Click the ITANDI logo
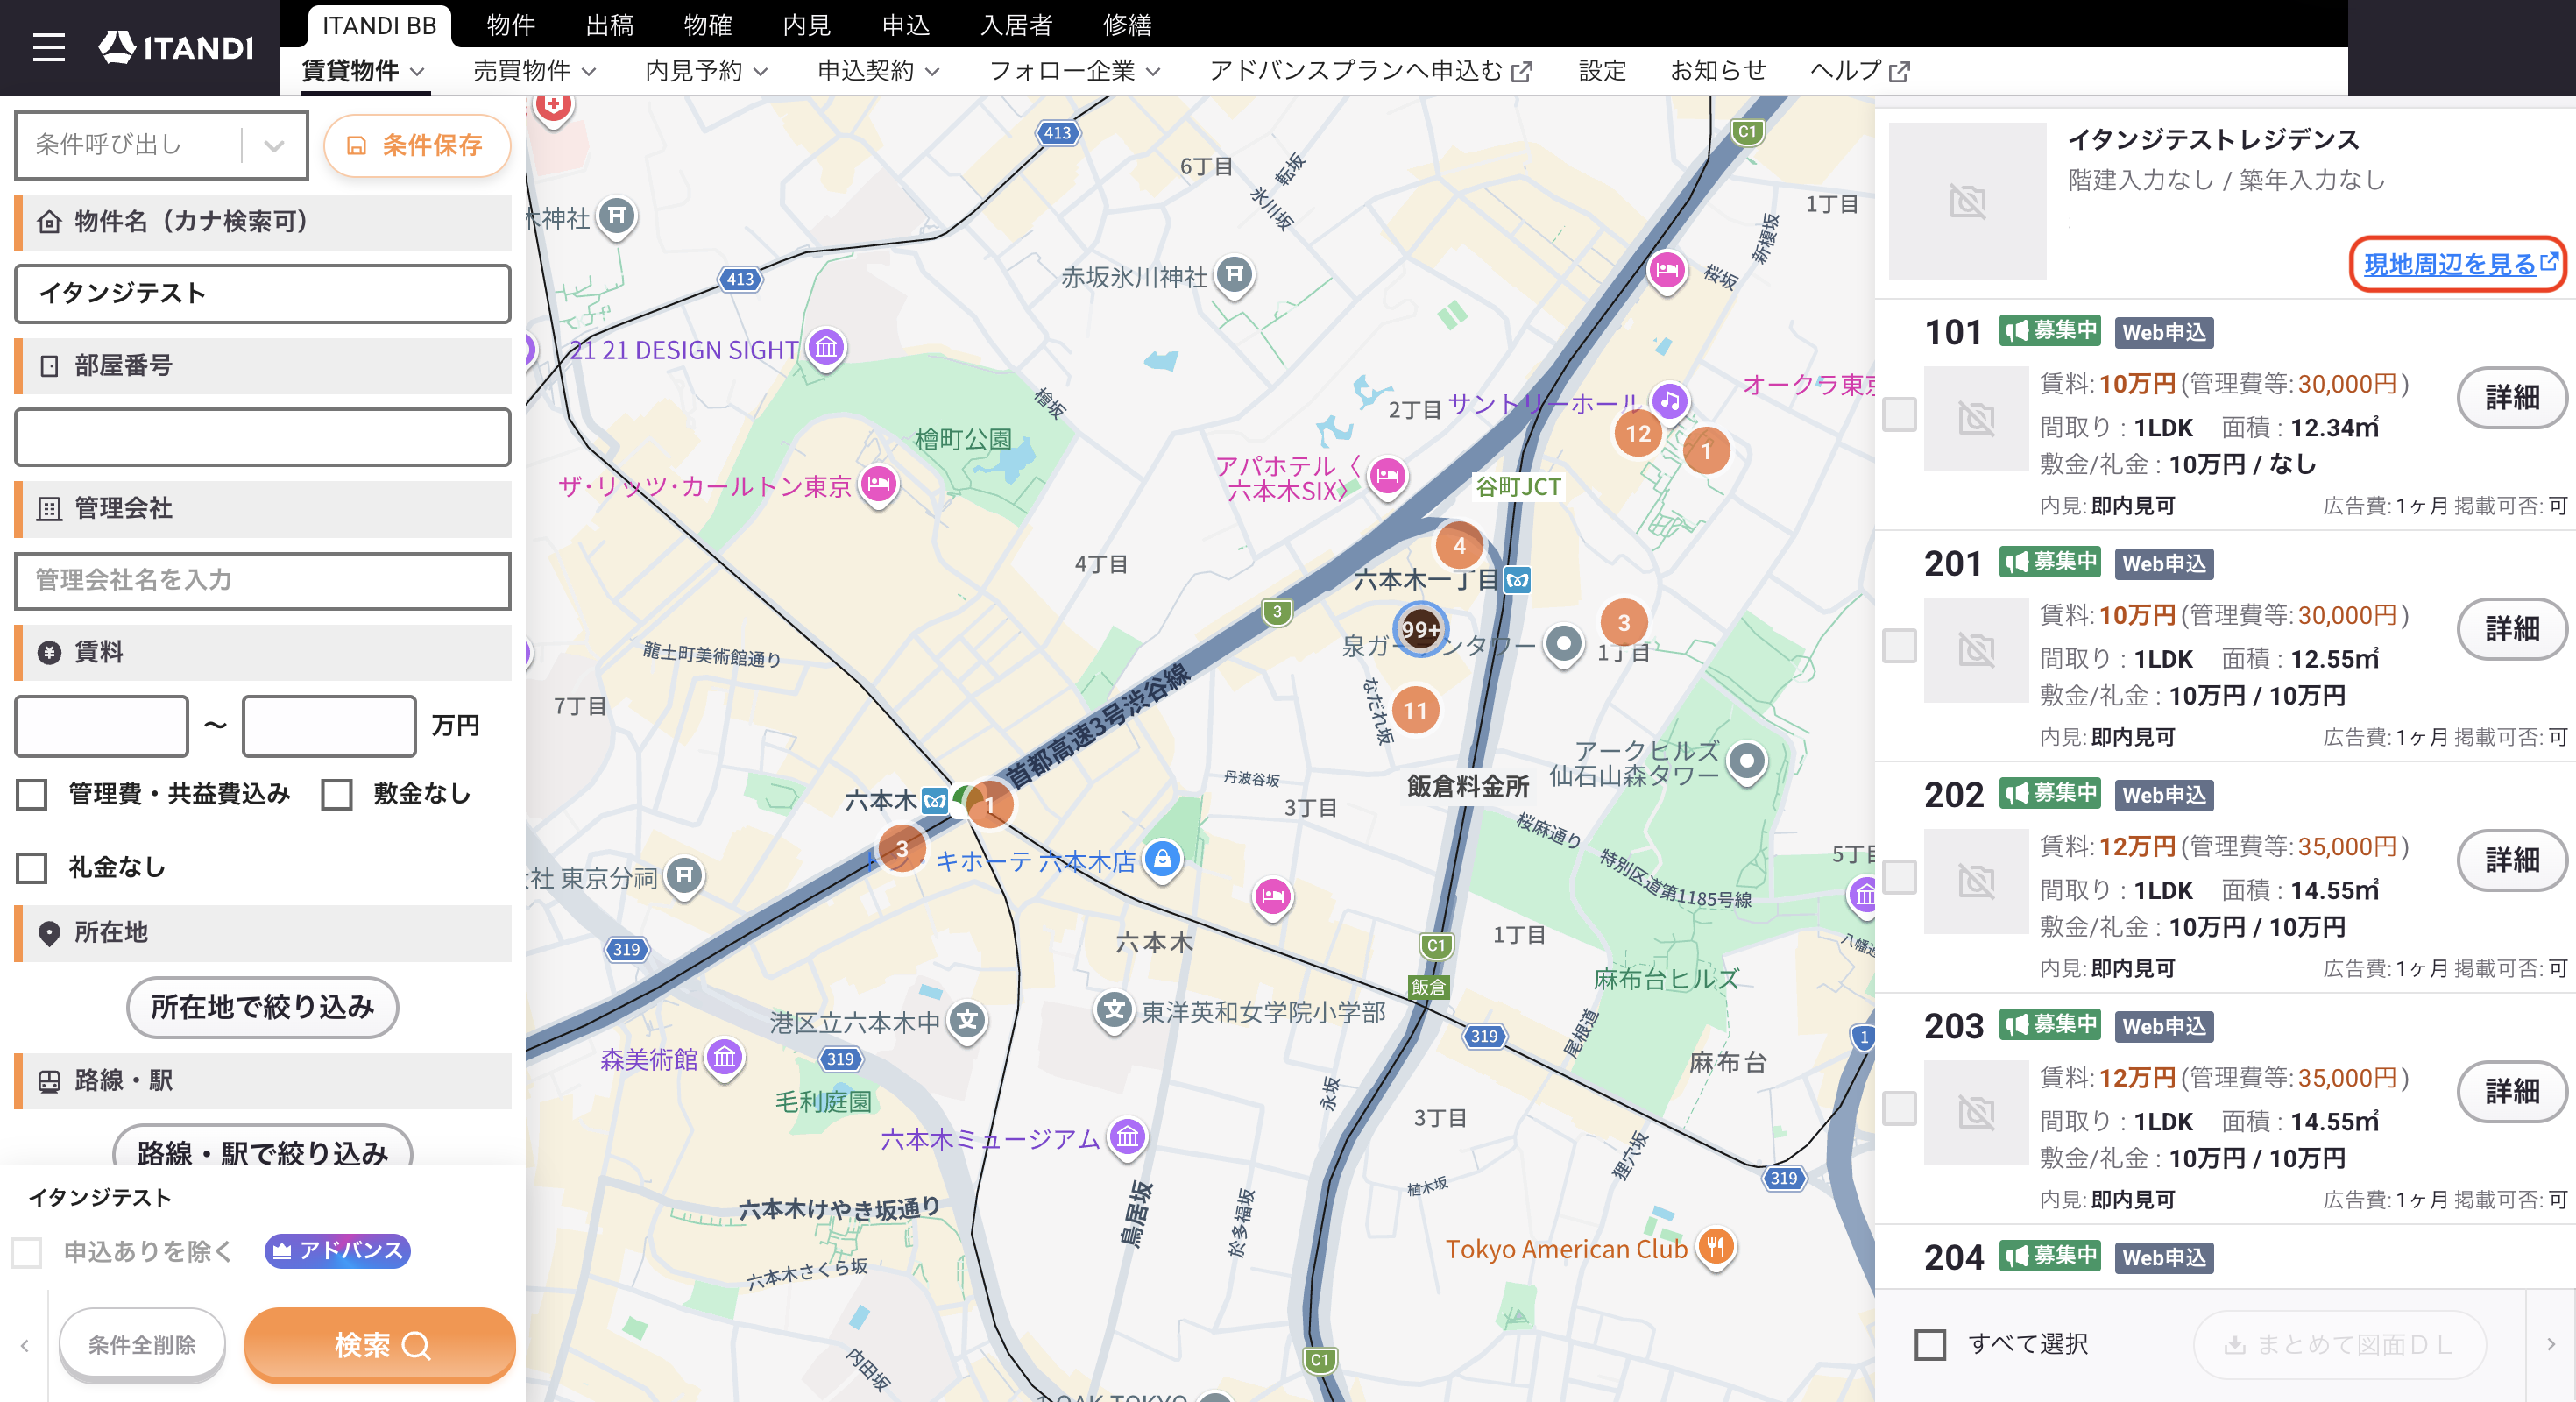This screenshot has height=1402, width=2576. tap(176, 47)
